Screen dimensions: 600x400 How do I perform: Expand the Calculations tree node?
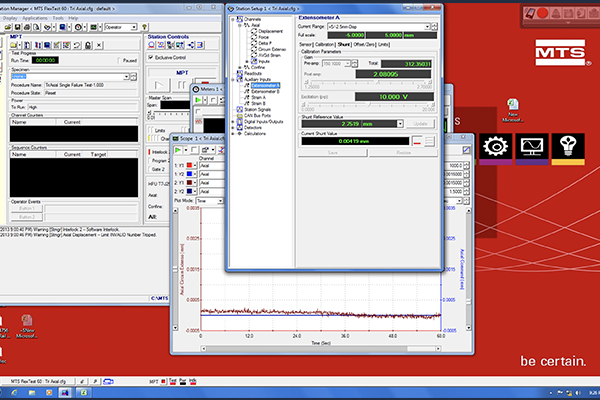(233, 134)
